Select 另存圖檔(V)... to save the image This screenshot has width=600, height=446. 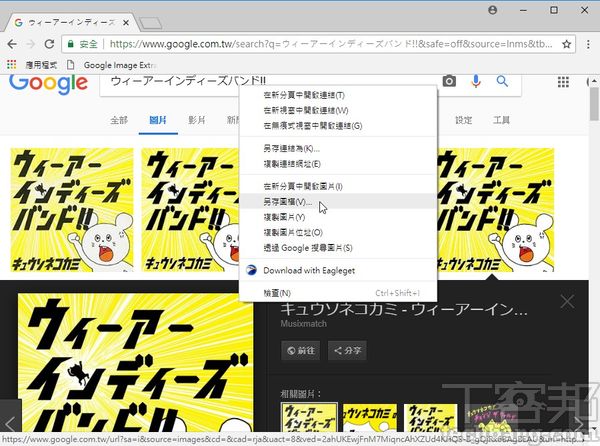tap(338, 202)
